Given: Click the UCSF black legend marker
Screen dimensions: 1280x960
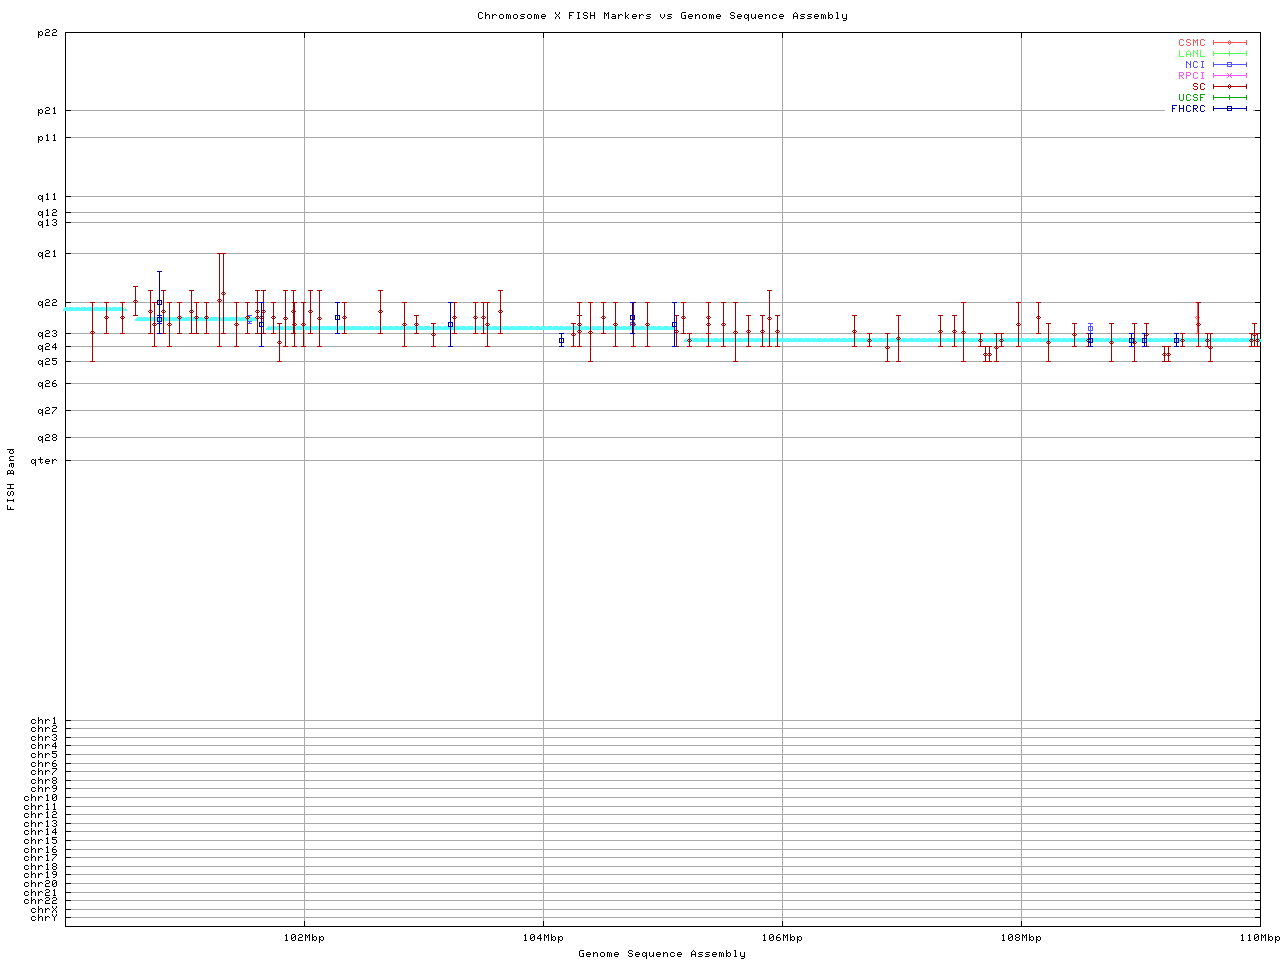Looking at the screenshot, I should click(x=1229, y=98).
